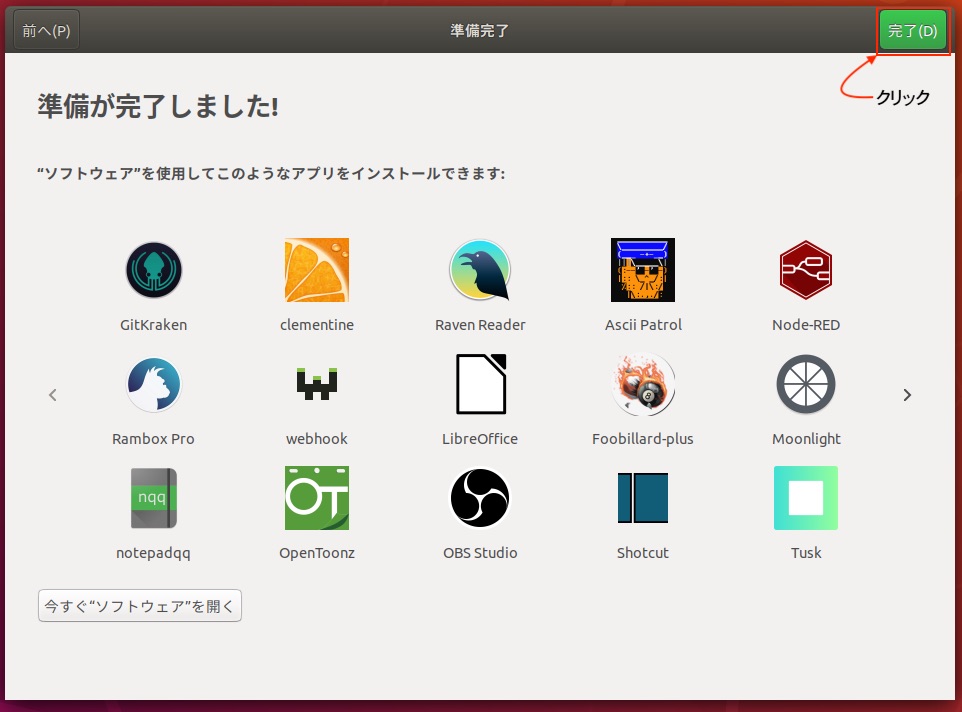Open the notepadqq notebook icon

[153, 498]
